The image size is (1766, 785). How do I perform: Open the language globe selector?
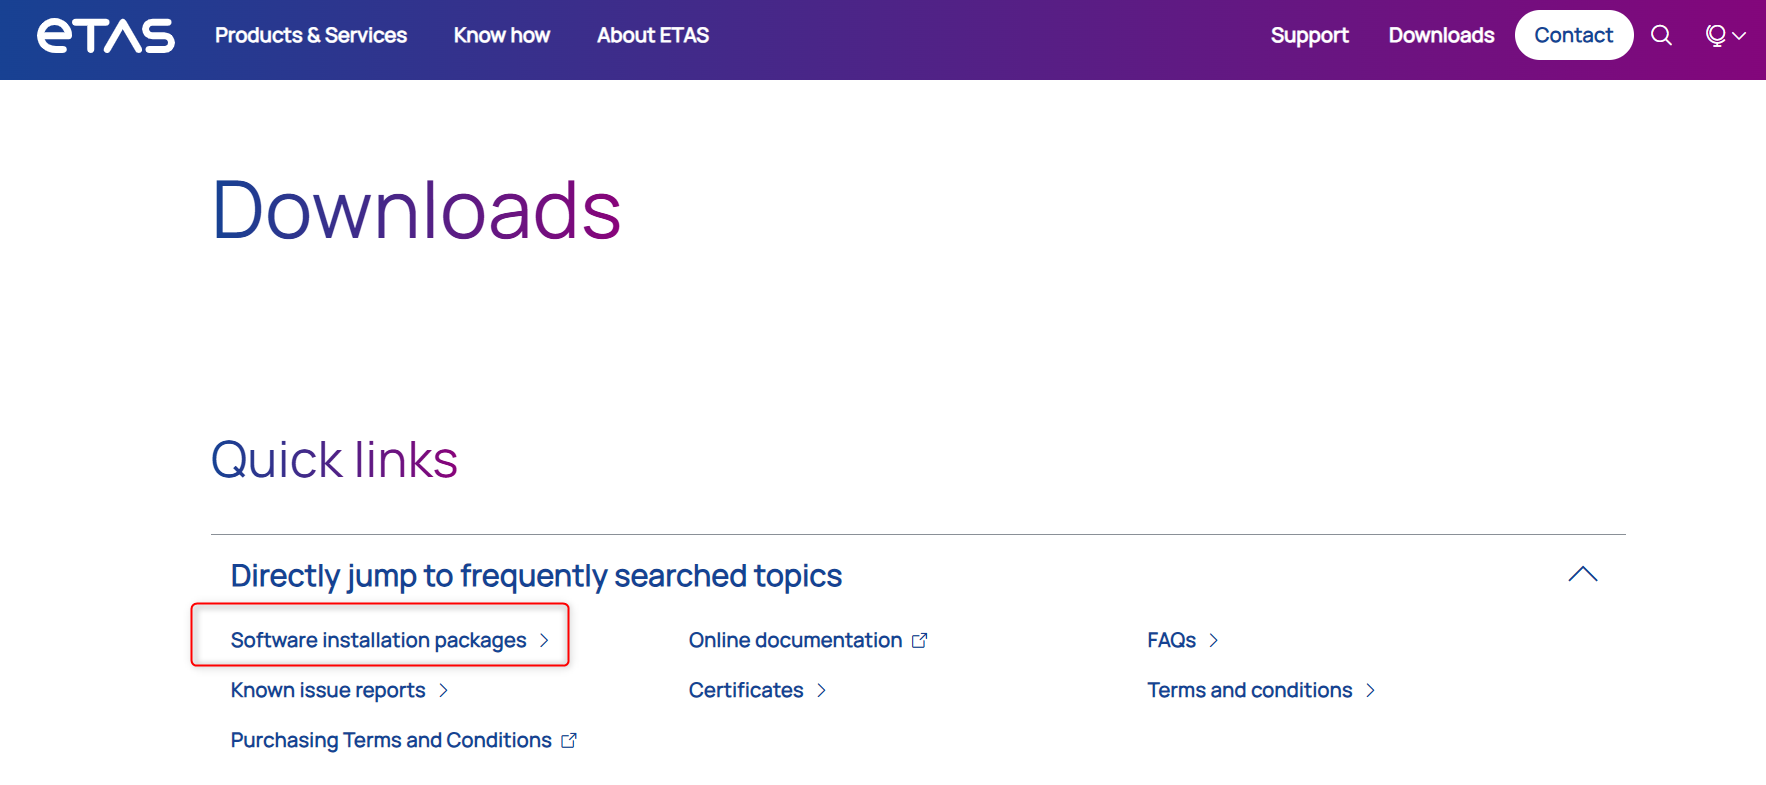click(1725, 36)
